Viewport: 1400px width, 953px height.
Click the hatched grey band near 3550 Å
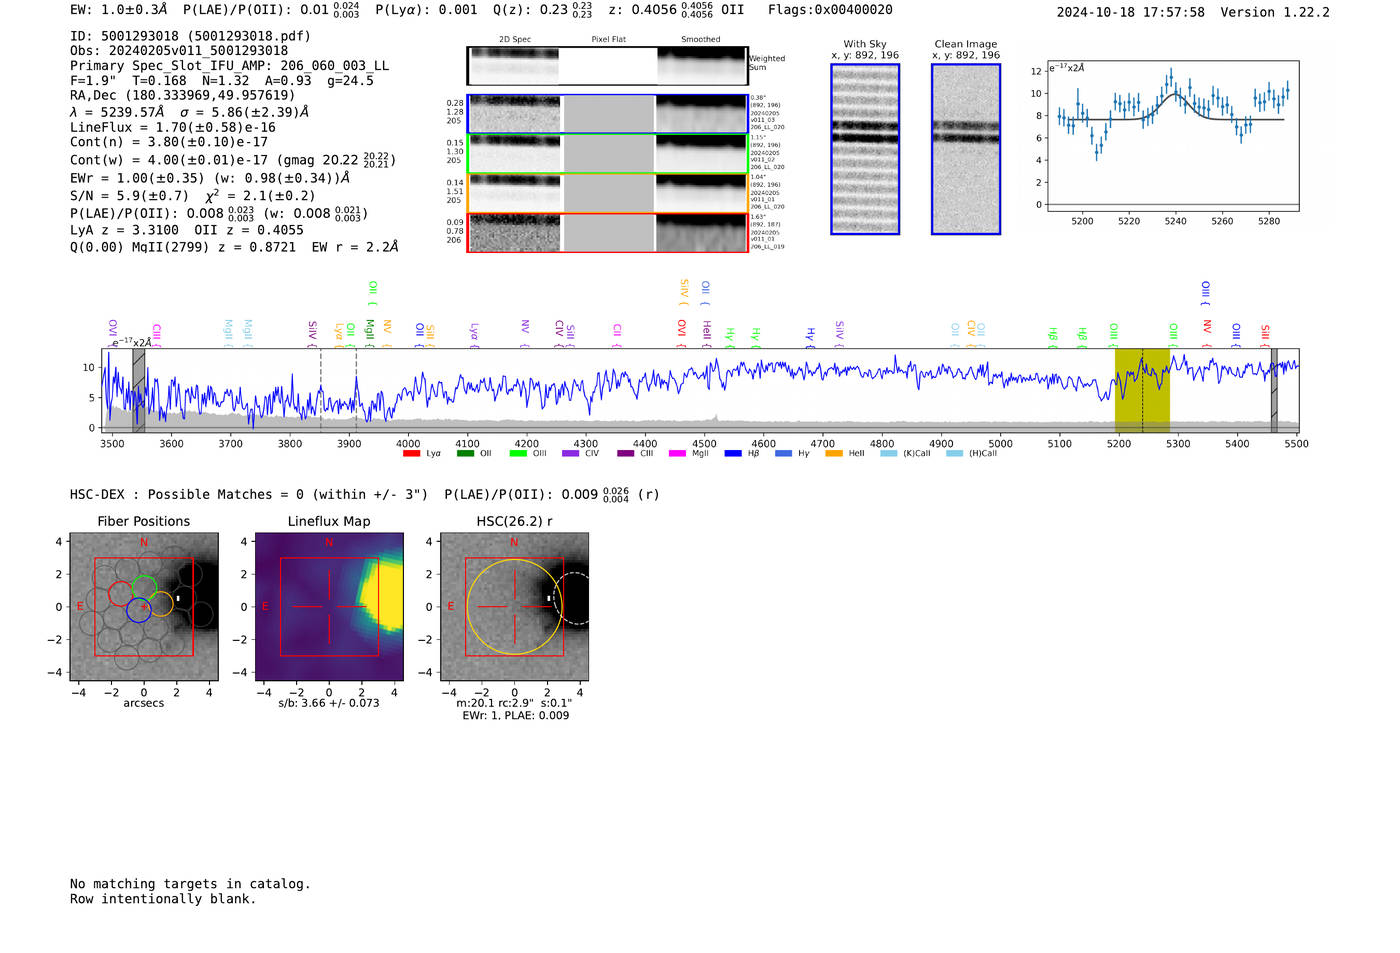point(138,390)
